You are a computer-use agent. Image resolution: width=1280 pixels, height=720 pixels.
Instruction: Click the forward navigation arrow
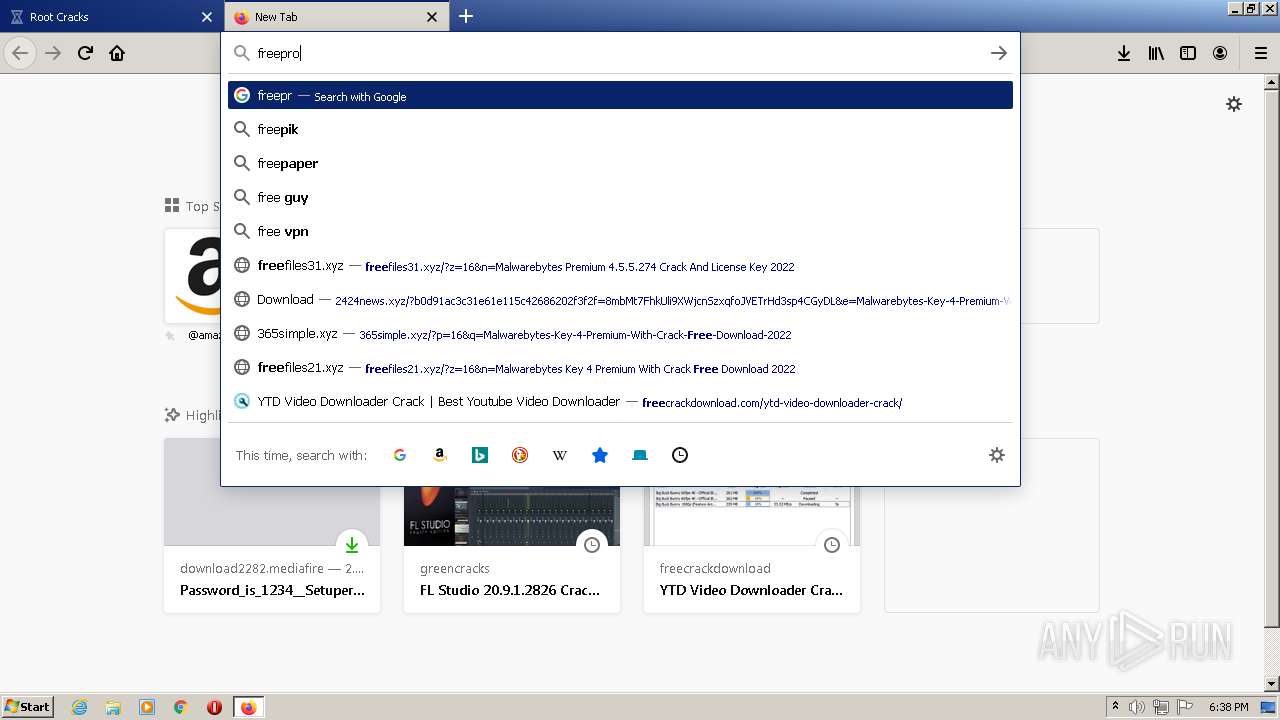53,53
